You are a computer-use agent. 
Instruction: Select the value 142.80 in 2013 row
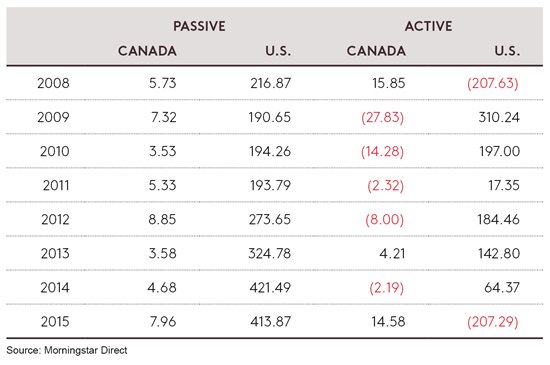499,254
